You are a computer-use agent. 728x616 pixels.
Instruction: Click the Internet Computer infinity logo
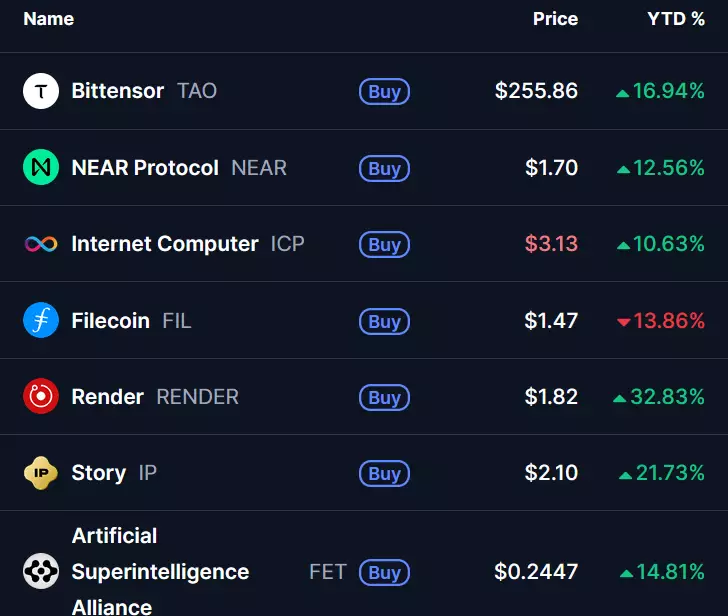point(41,244)
